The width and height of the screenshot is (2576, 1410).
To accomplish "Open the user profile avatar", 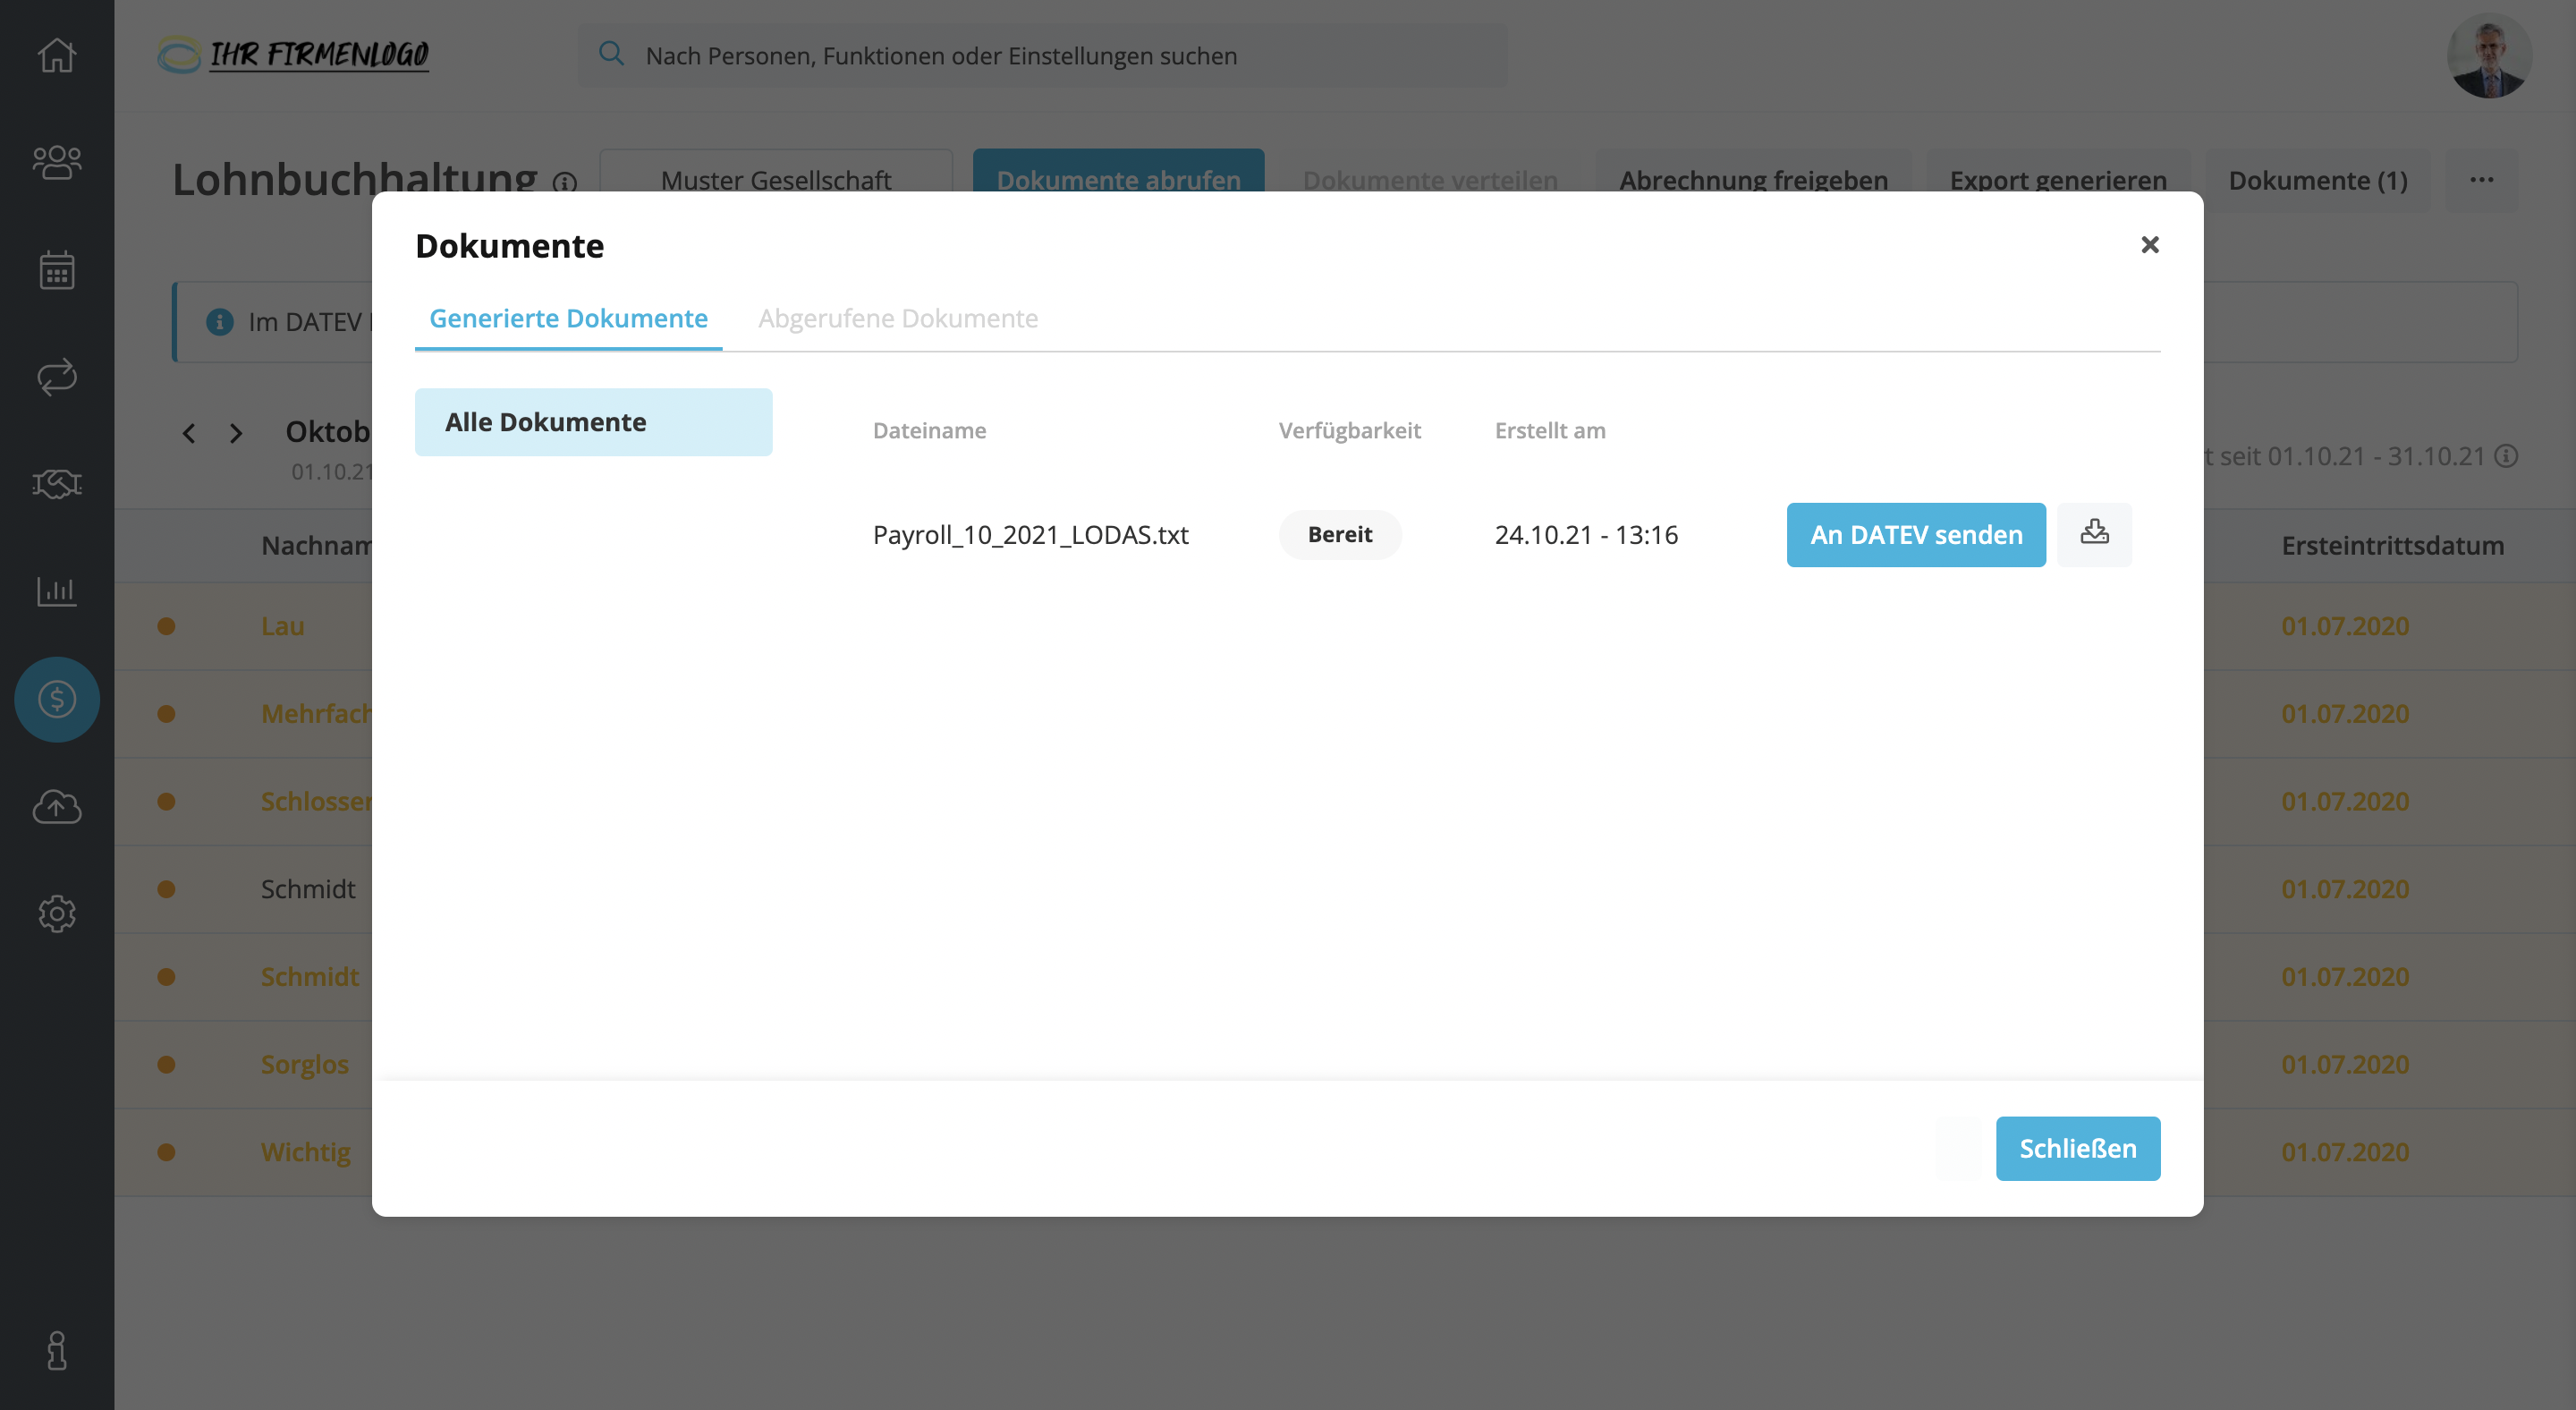I will pos(2489,55).
